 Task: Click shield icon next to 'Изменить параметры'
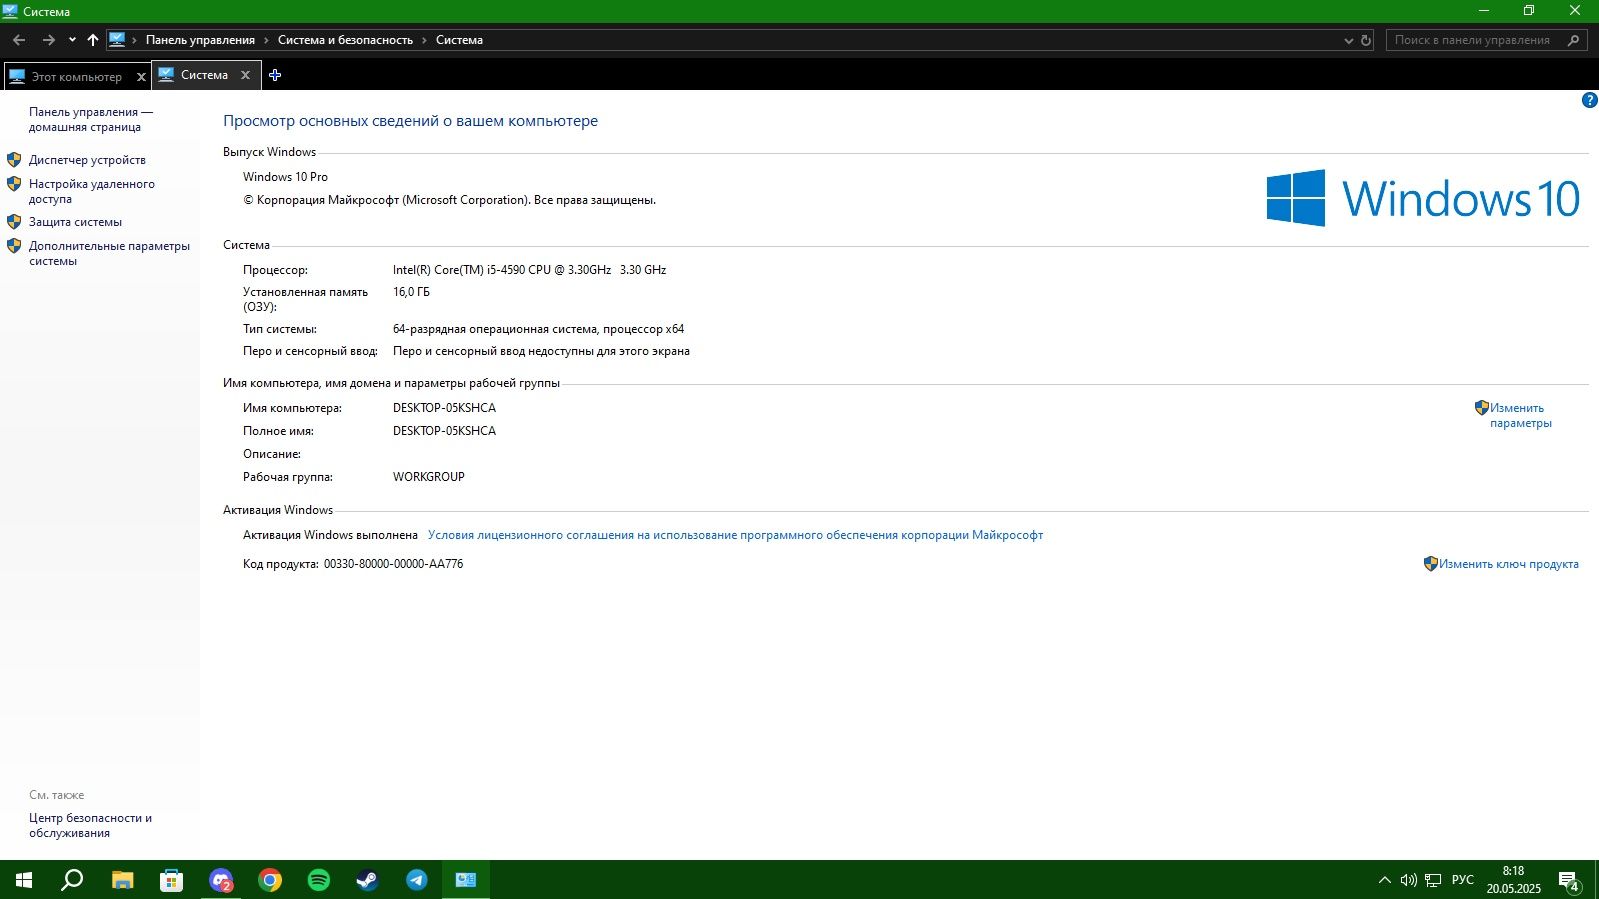pyautogui.click(x=1482, y=408)
